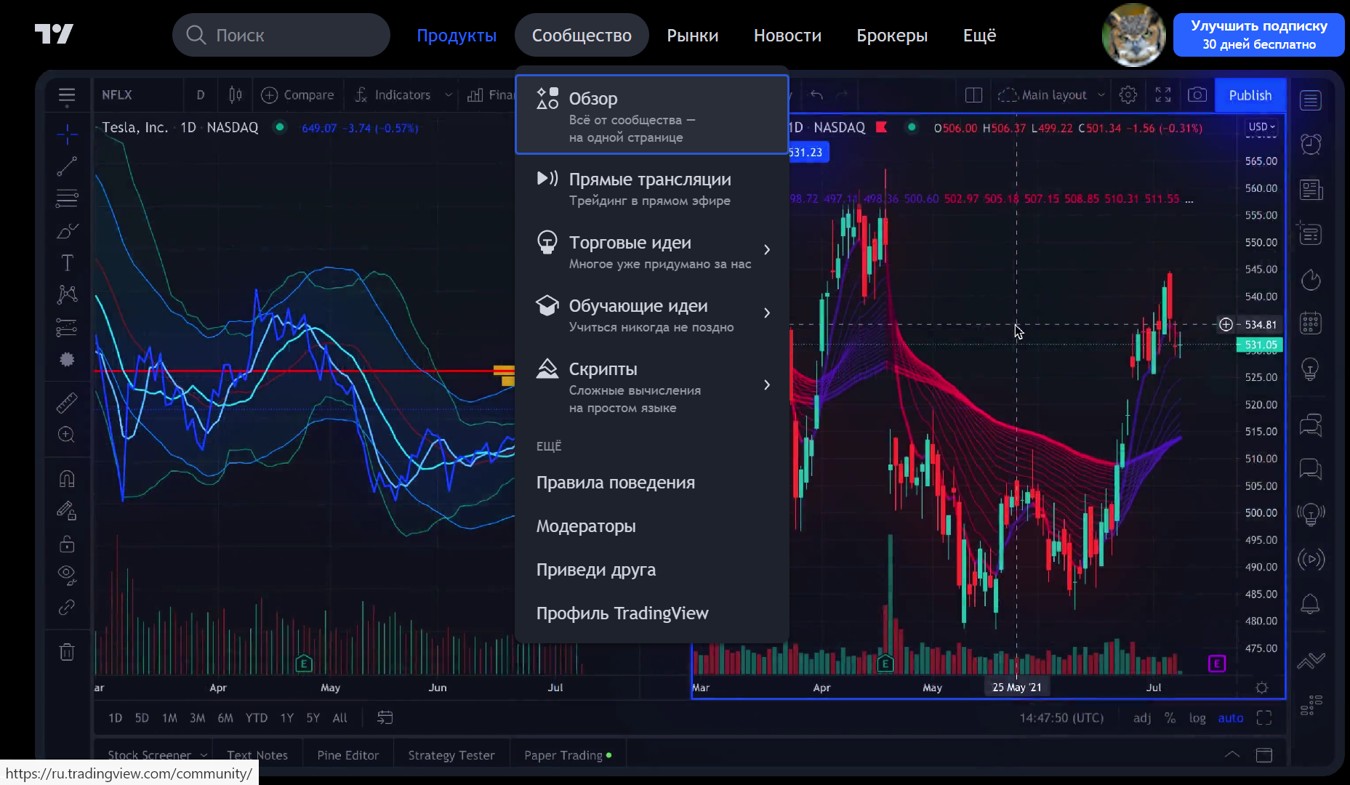
Task: Toggle stay in drawing mode
Action: pos(67,511)
